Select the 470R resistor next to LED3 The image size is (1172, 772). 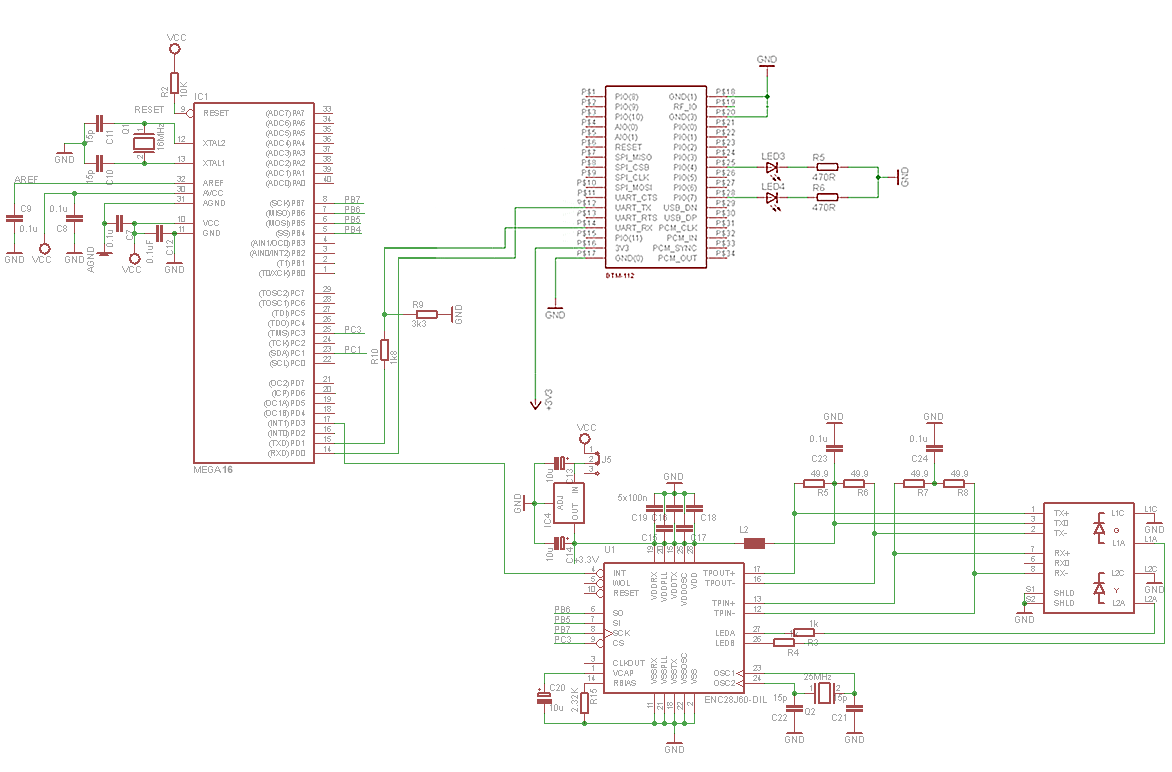point(827,167)
